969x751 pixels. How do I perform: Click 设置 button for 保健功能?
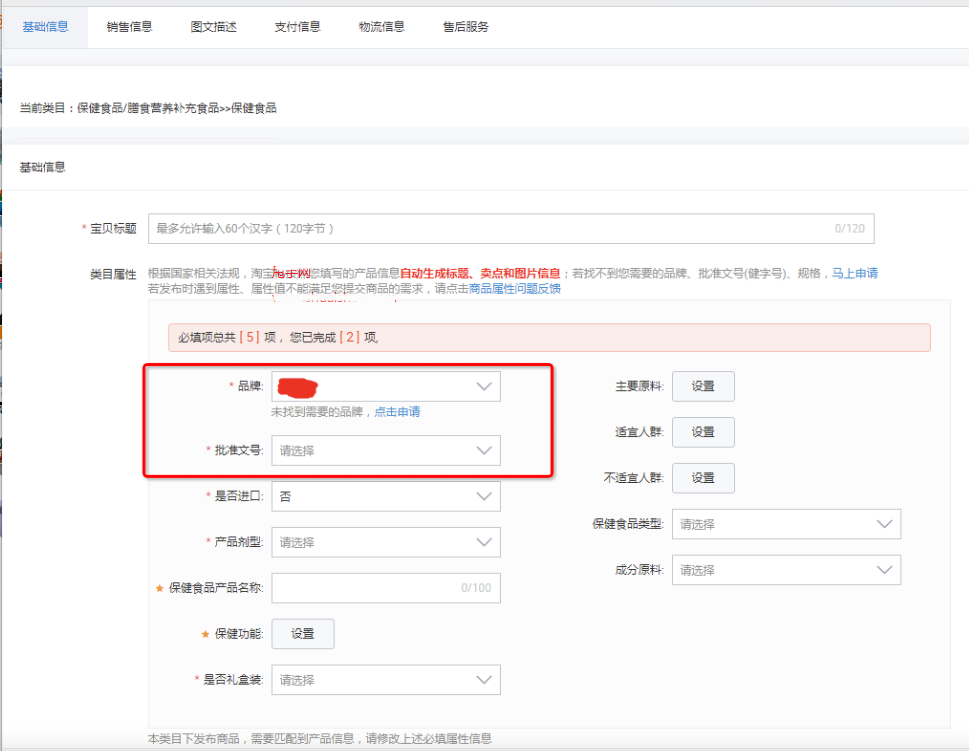pos(302,634)
